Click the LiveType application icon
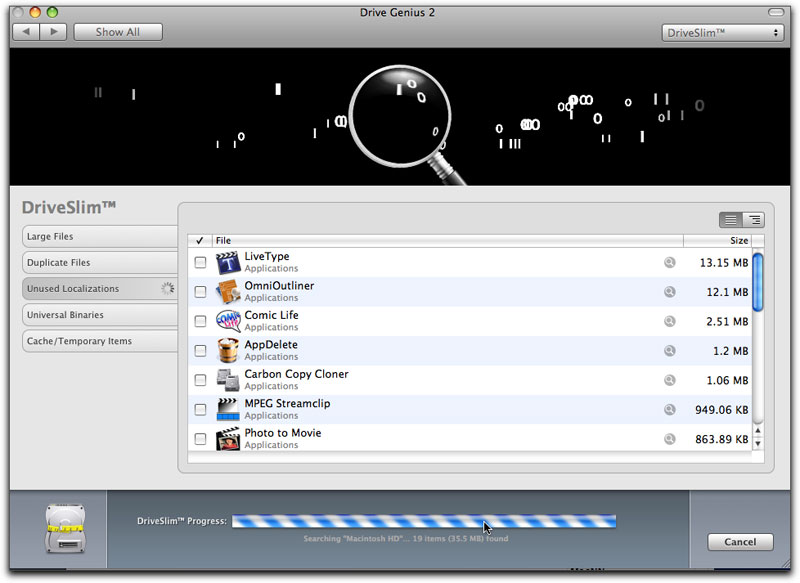 (x=228, y=262)
